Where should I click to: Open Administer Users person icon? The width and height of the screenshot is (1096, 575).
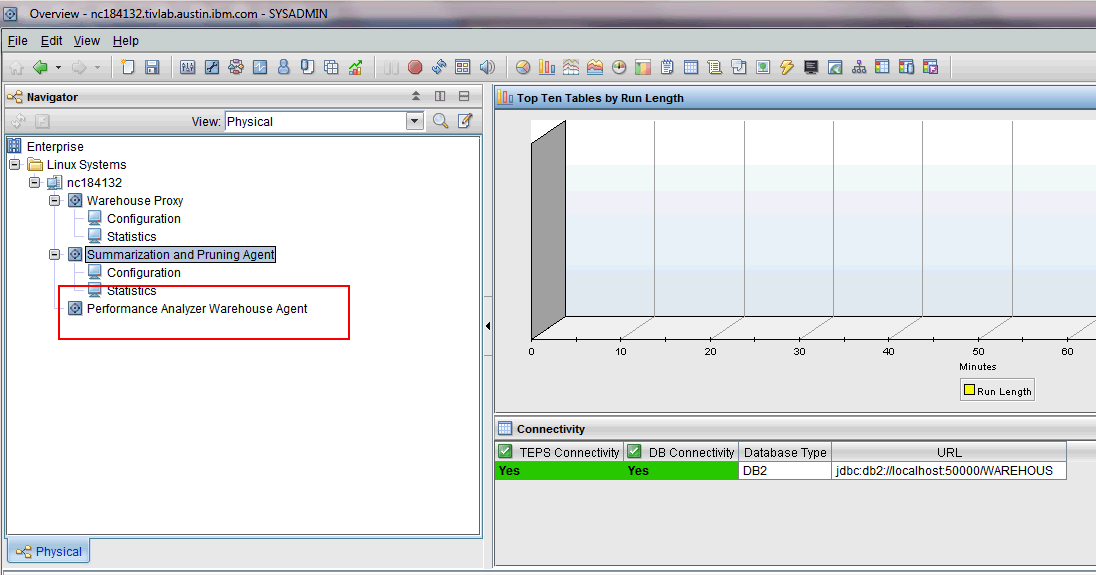tap(283, 67)
